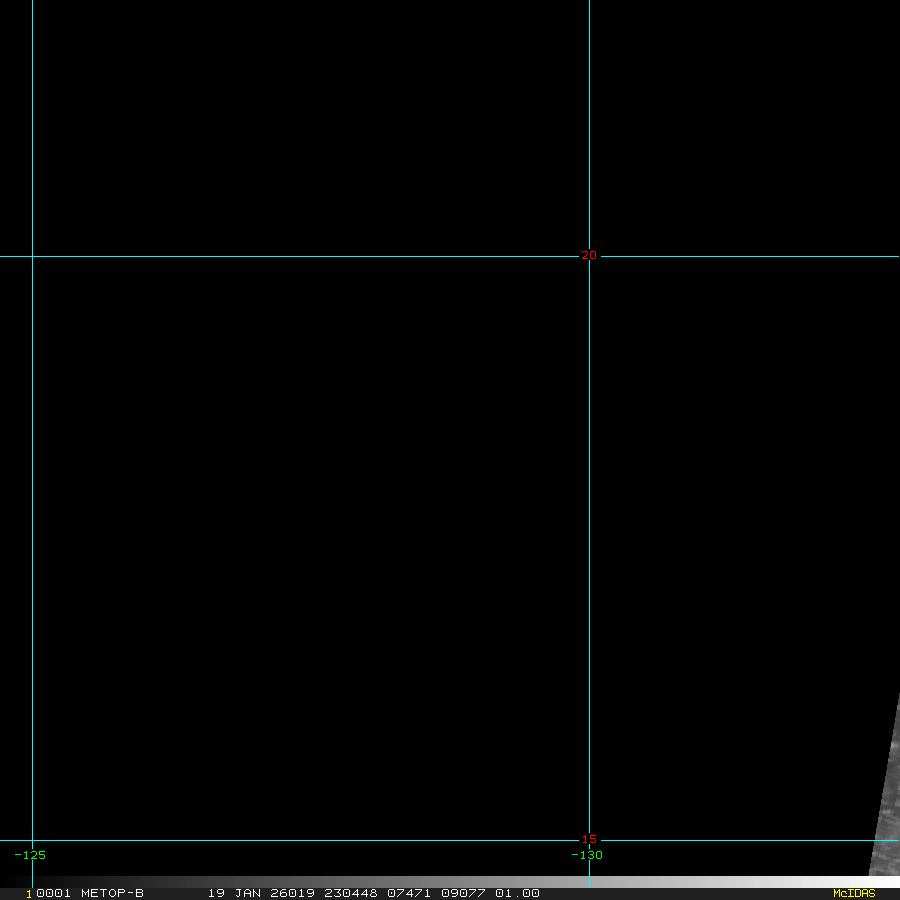The image size is (900, 900).
Task: Click intersection of 15 latitude and -125 longitude lines
Action: point(32,840)
